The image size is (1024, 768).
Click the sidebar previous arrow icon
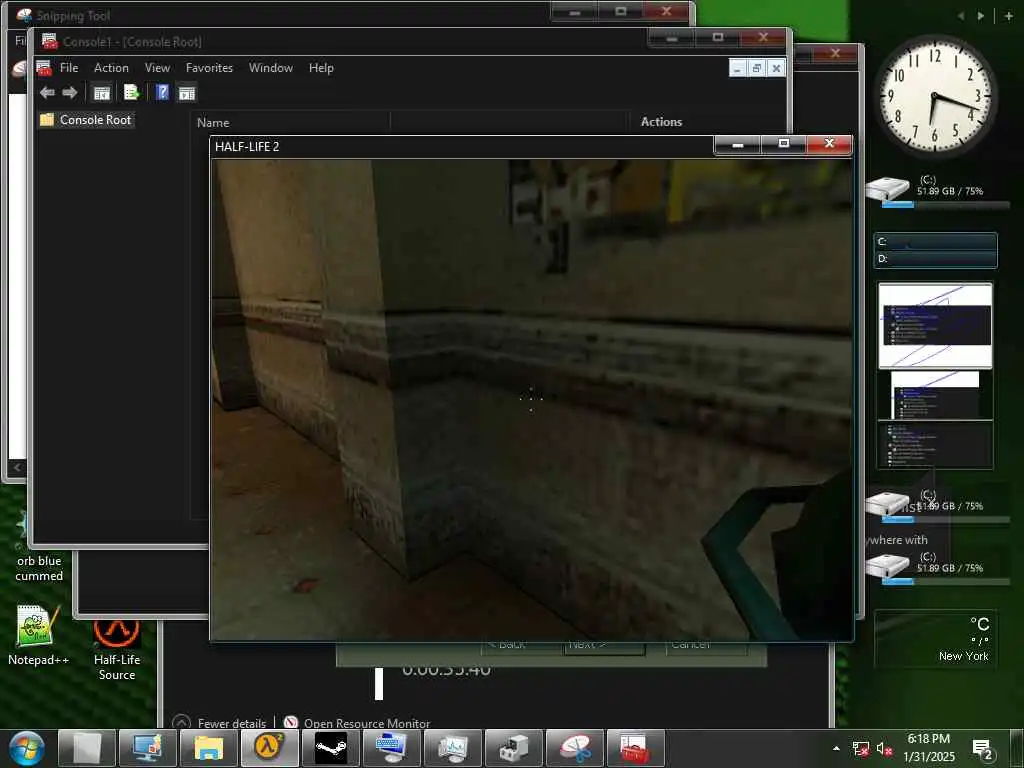(961, 16)
